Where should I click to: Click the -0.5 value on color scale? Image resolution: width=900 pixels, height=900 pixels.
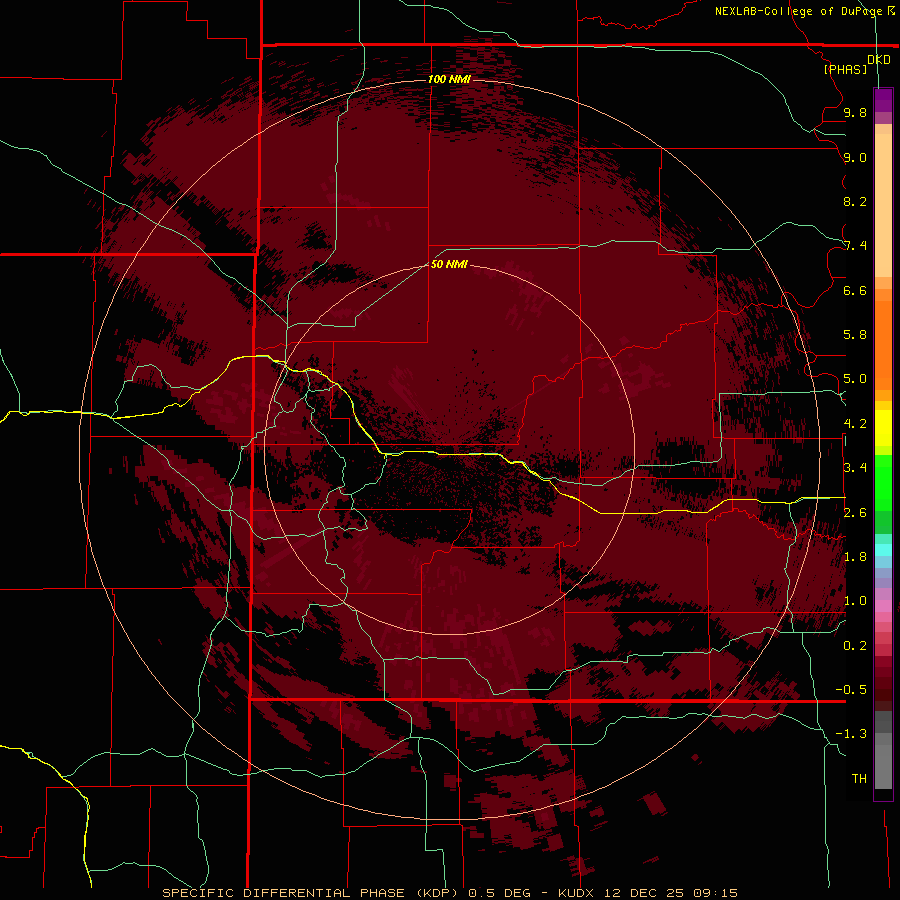(x=851, y=690)
